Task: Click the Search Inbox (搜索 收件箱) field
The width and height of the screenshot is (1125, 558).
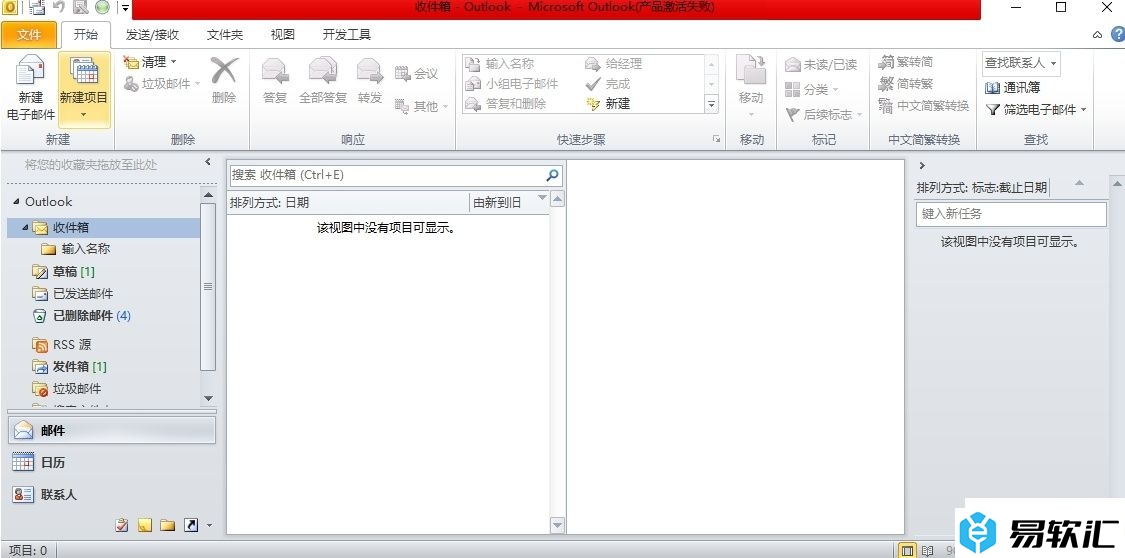Action: (387, 175)
